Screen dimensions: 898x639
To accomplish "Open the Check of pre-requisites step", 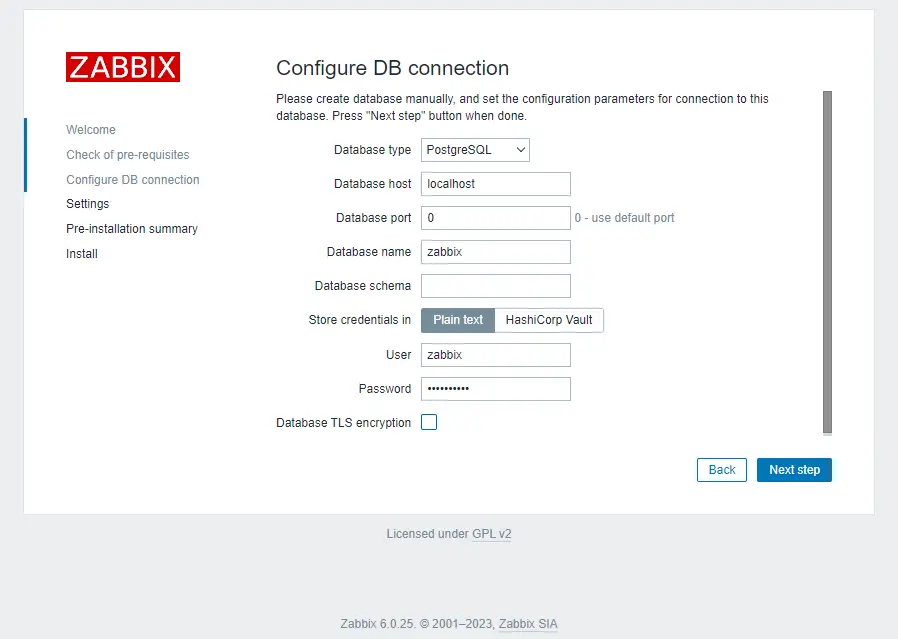I will pos(127,154).
